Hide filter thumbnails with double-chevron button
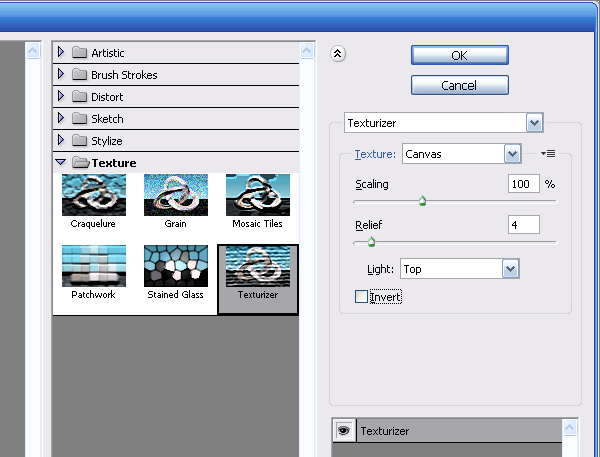600x457 pixels. (338, 54)
